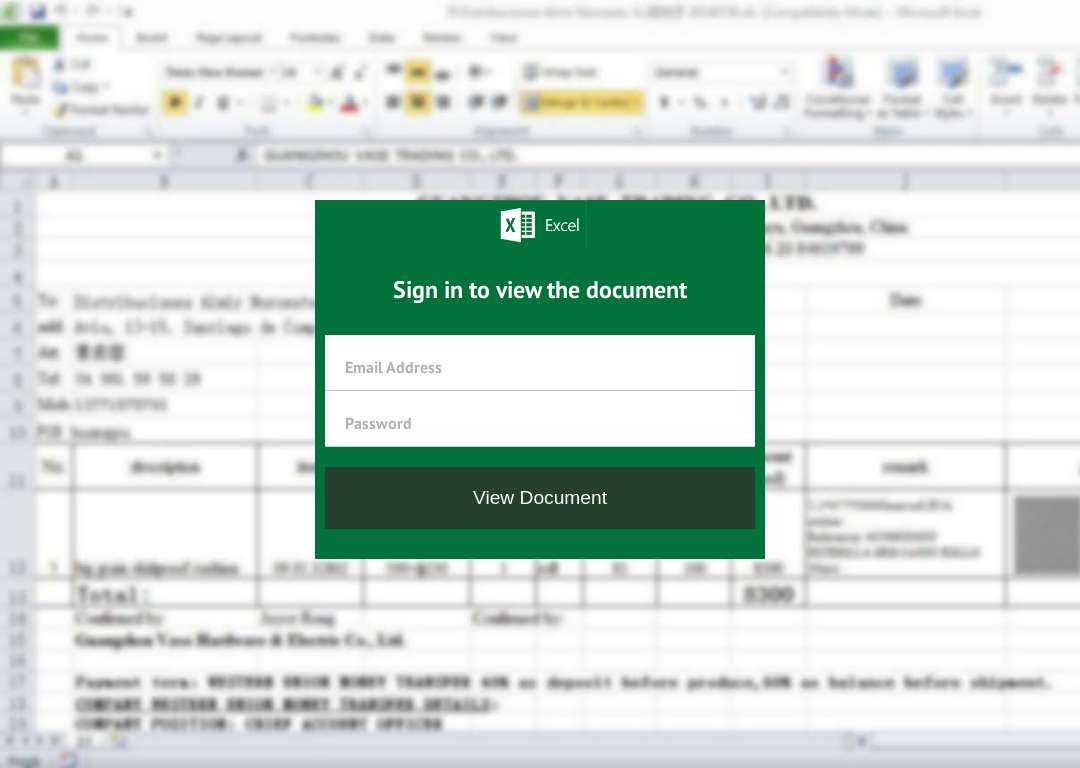Click the "Total :" cell in the spreadsheet
This screenshot has width=1080, height=768.
(x=165, y=594)
